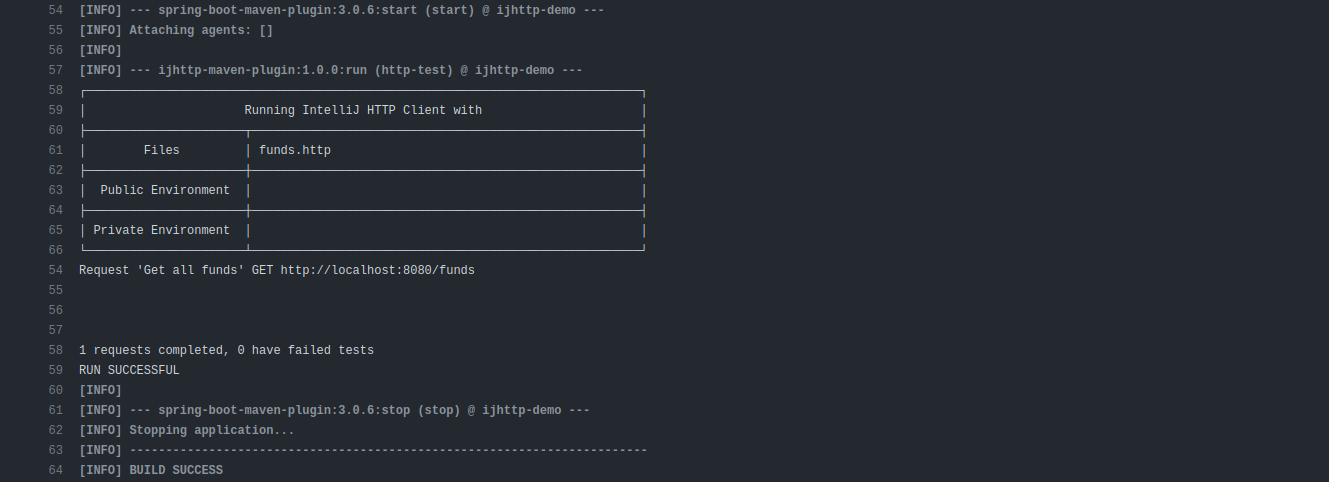Click line number 64 beside BUILD SUCCESS
This screenshot has height=482, width=1329.
coord(56,470)
